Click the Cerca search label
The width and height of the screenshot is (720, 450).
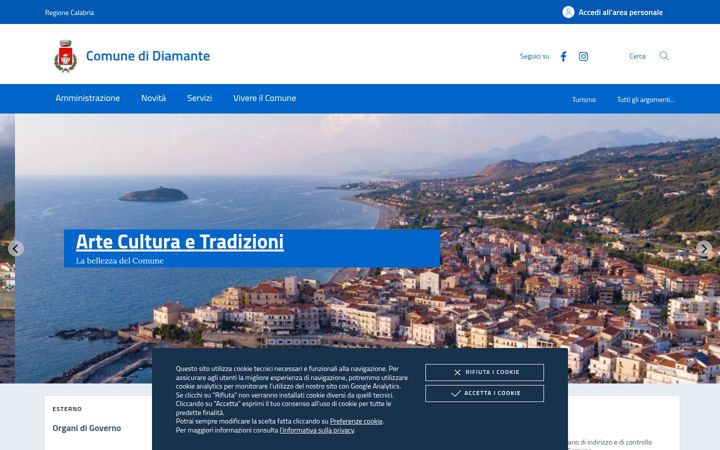(637, 56)
